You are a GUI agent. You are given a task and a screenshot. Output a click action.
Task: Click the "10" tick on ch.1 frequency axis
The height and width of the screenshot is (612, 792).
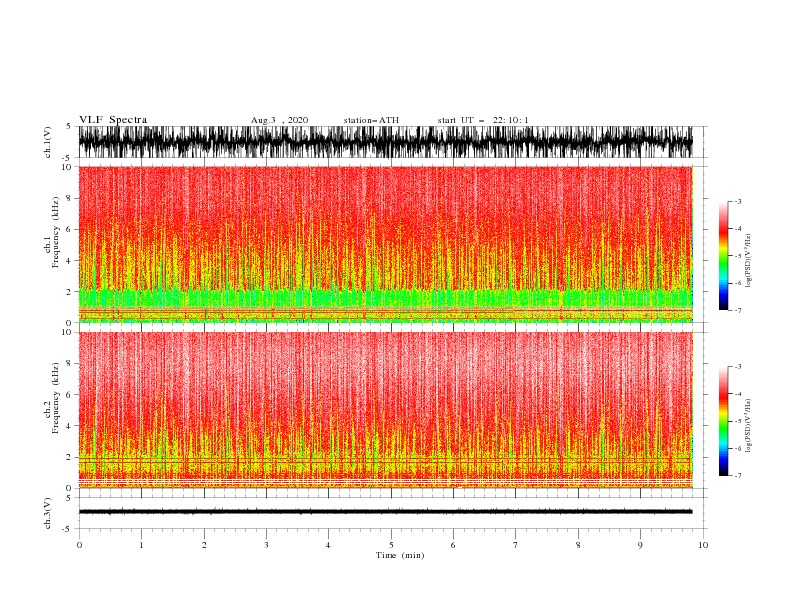[68, 167]
